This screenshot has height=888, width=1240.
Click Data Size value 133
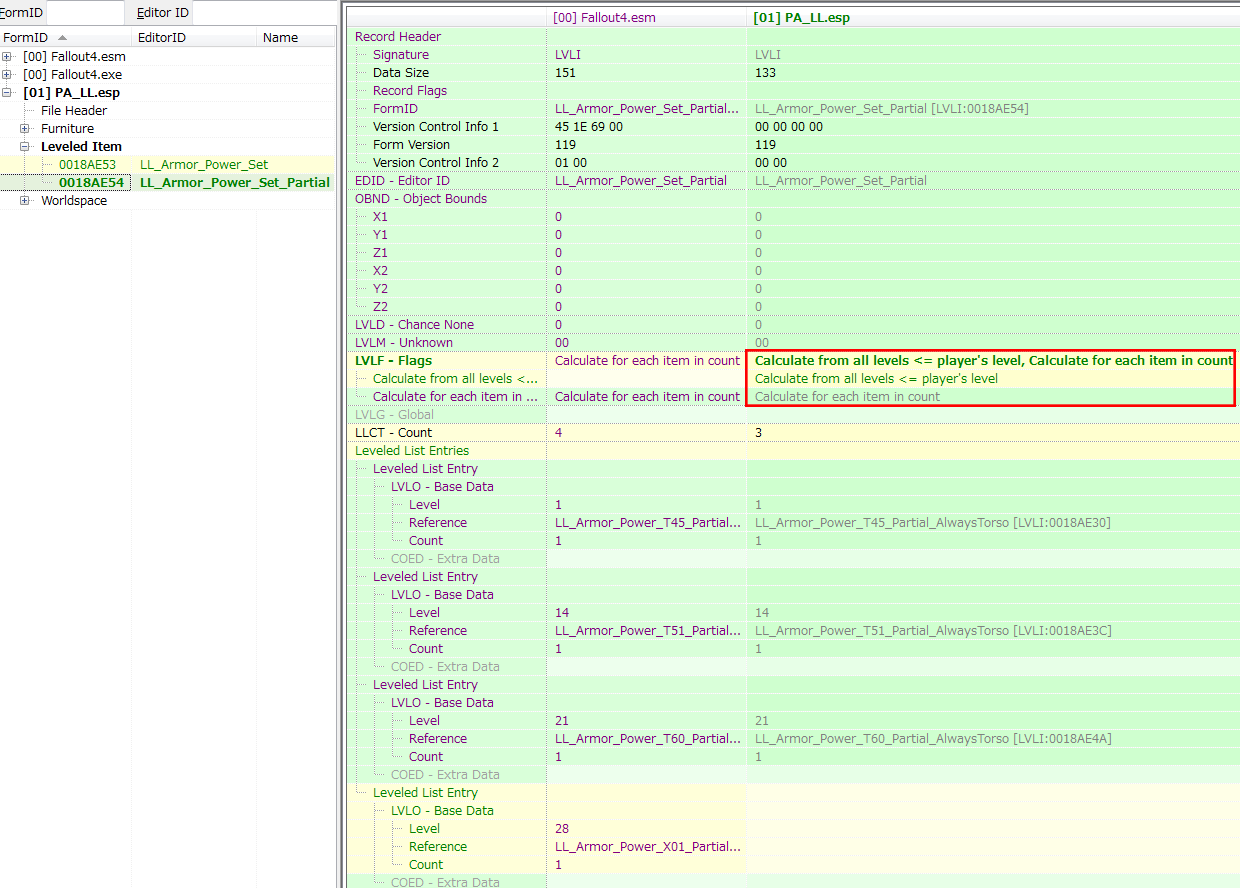tap(765, 72)
